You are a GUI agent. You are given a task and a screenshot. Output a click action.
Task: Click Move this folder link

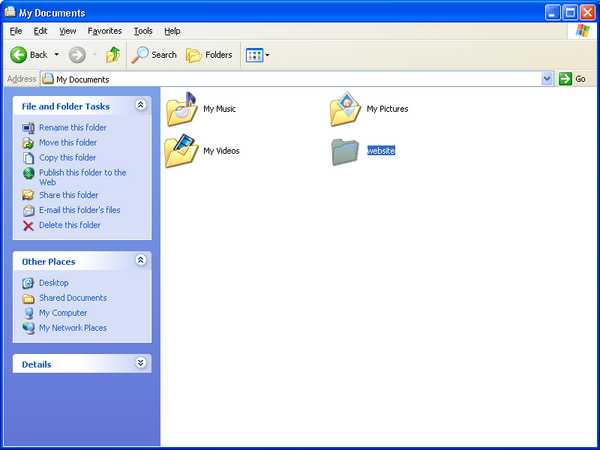(68, 142)
